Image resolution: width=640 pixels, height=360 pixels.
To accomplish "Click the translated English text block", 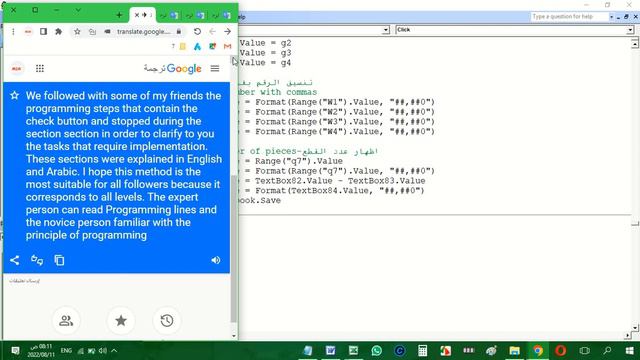I will pyautogui.click(x=123, y=165).
